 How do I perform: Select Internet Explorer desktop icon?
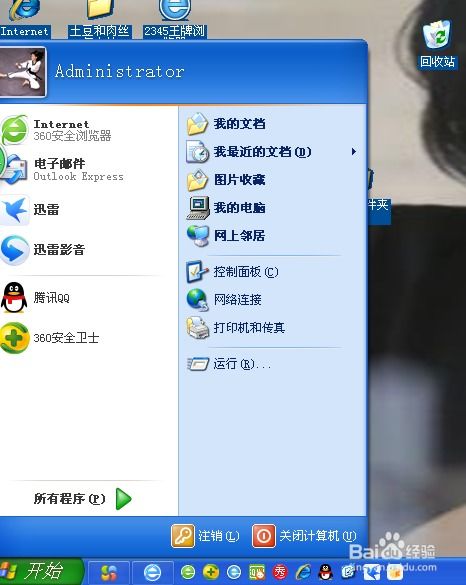point(25,18)
